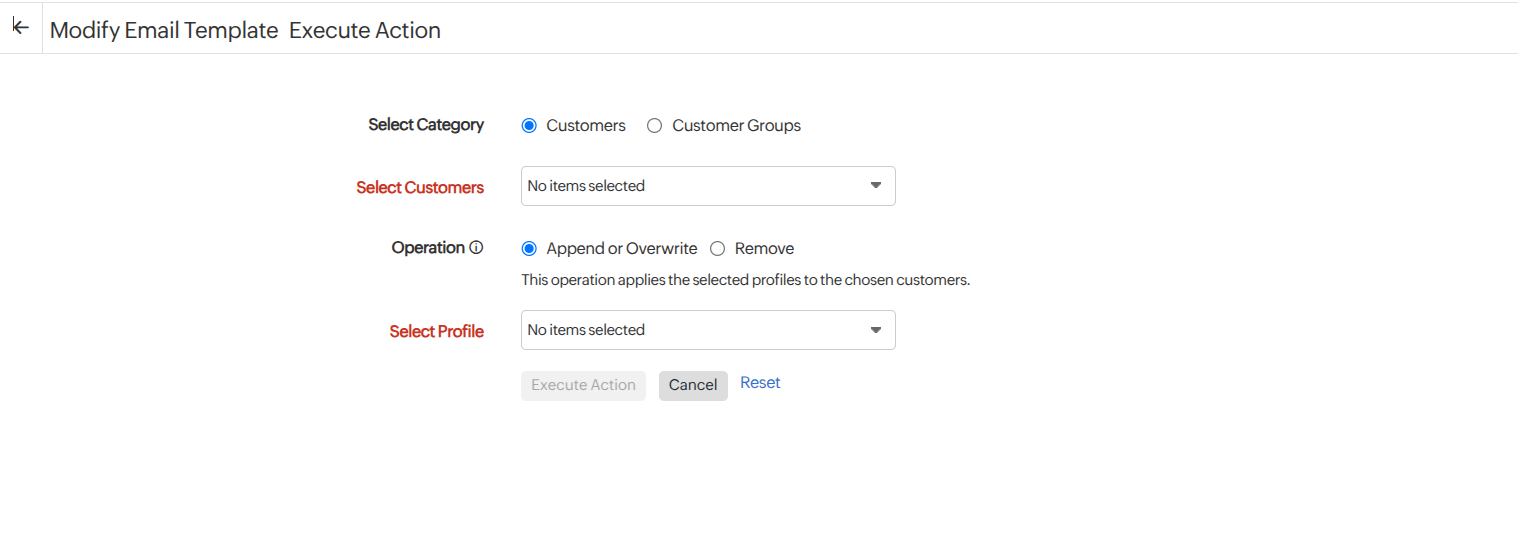
Task: Click the Customer Groups label text
Action: (x=736, y=126)
